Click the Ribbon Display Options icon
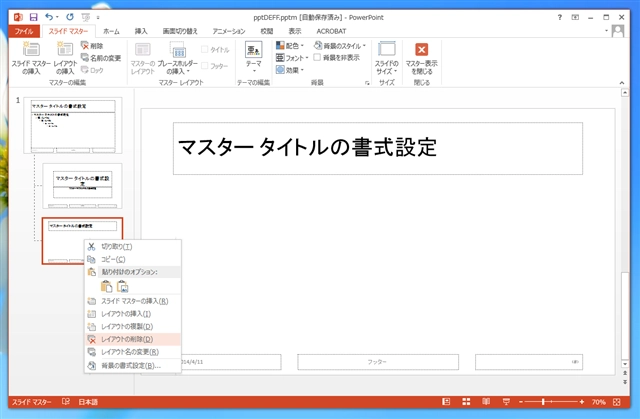Image resolution: width=640 pixels, height=419 pixels. pos(575,17)
